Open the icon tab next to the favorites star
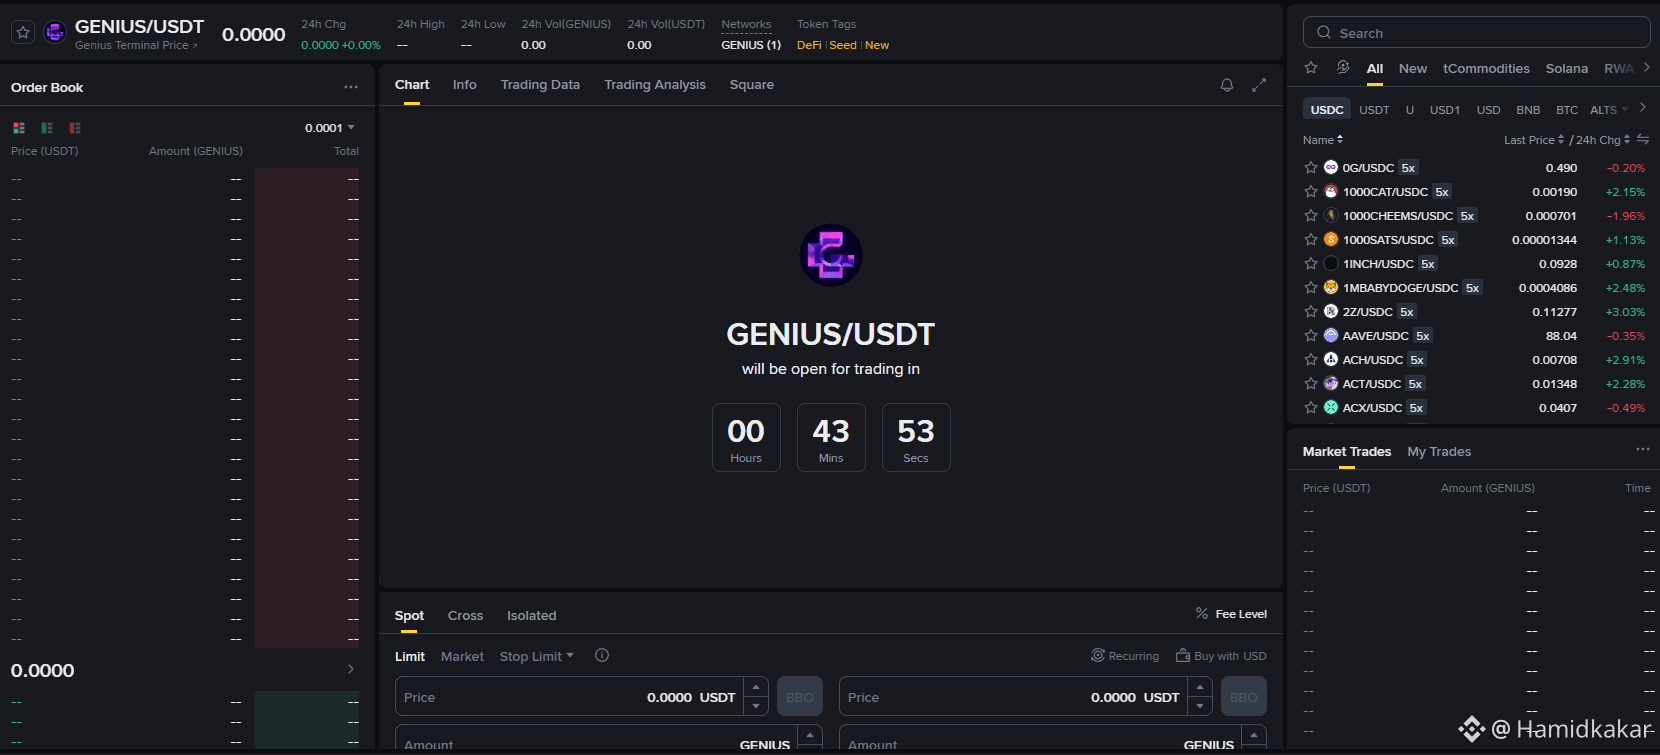 [1343, 68]
